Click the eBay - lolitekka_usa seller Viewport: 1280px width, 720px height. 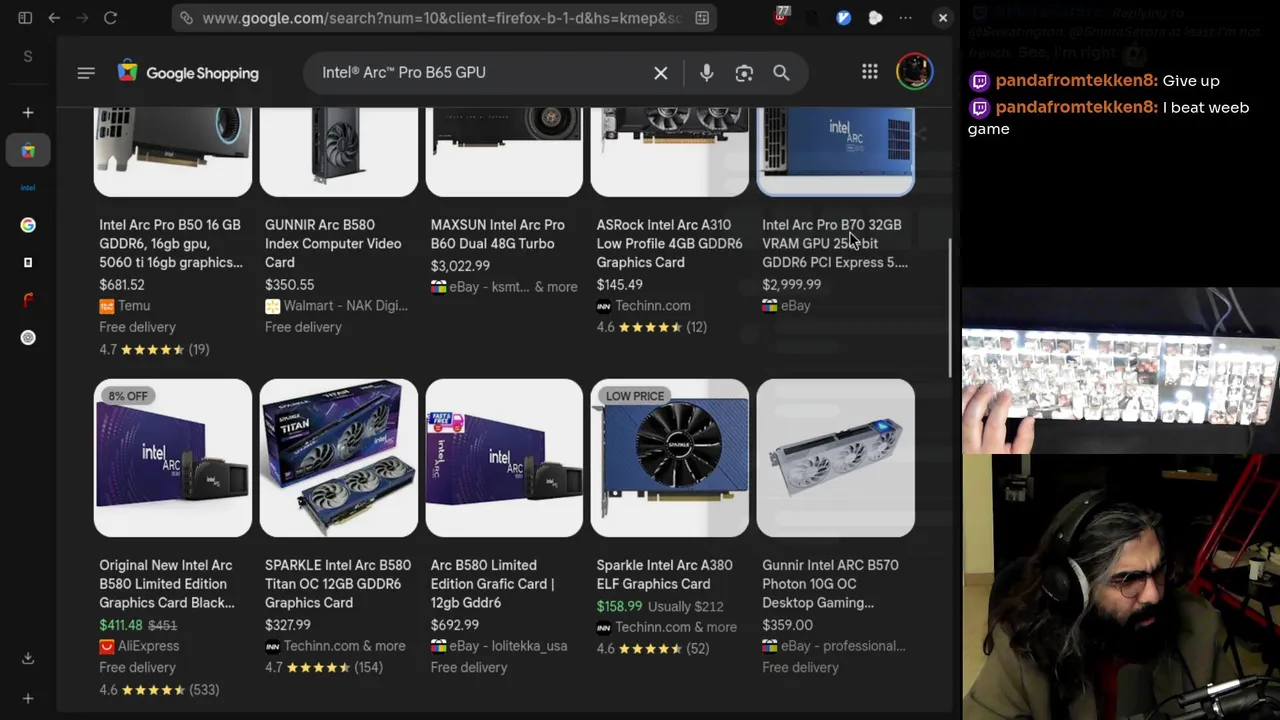(508, 646)
